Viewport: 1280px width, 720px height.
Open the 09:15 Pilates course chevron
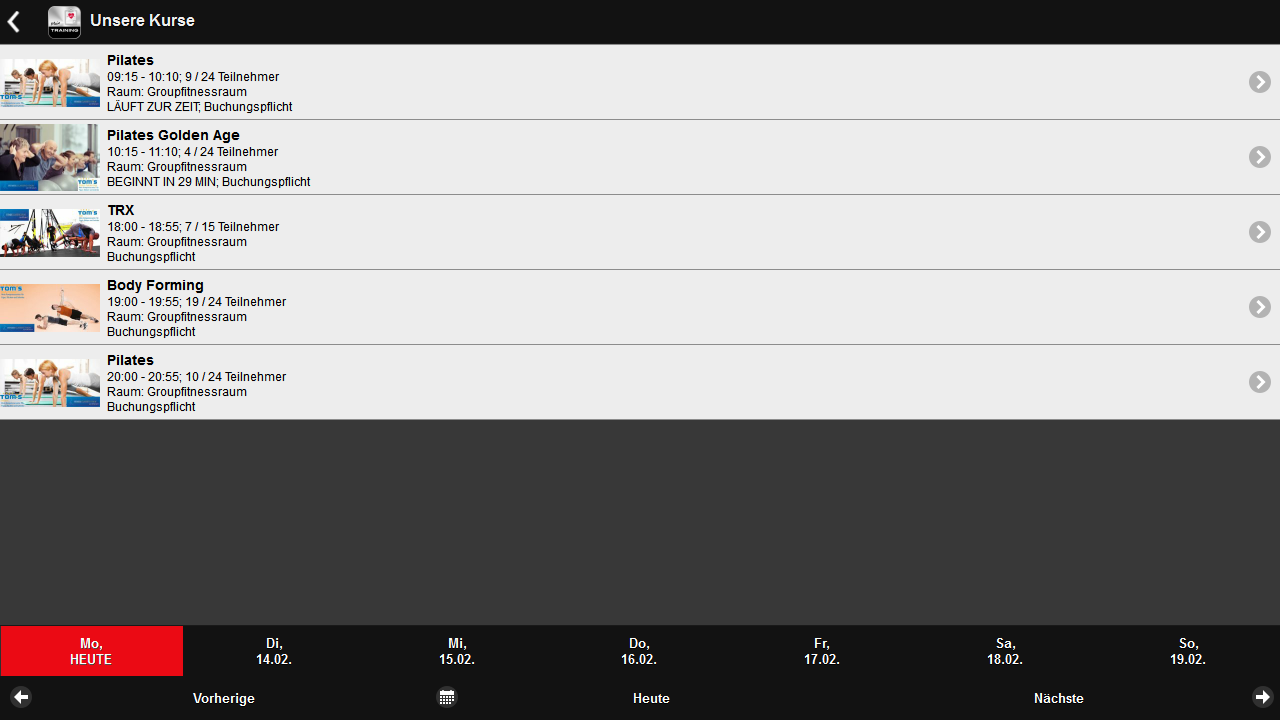1259,82
